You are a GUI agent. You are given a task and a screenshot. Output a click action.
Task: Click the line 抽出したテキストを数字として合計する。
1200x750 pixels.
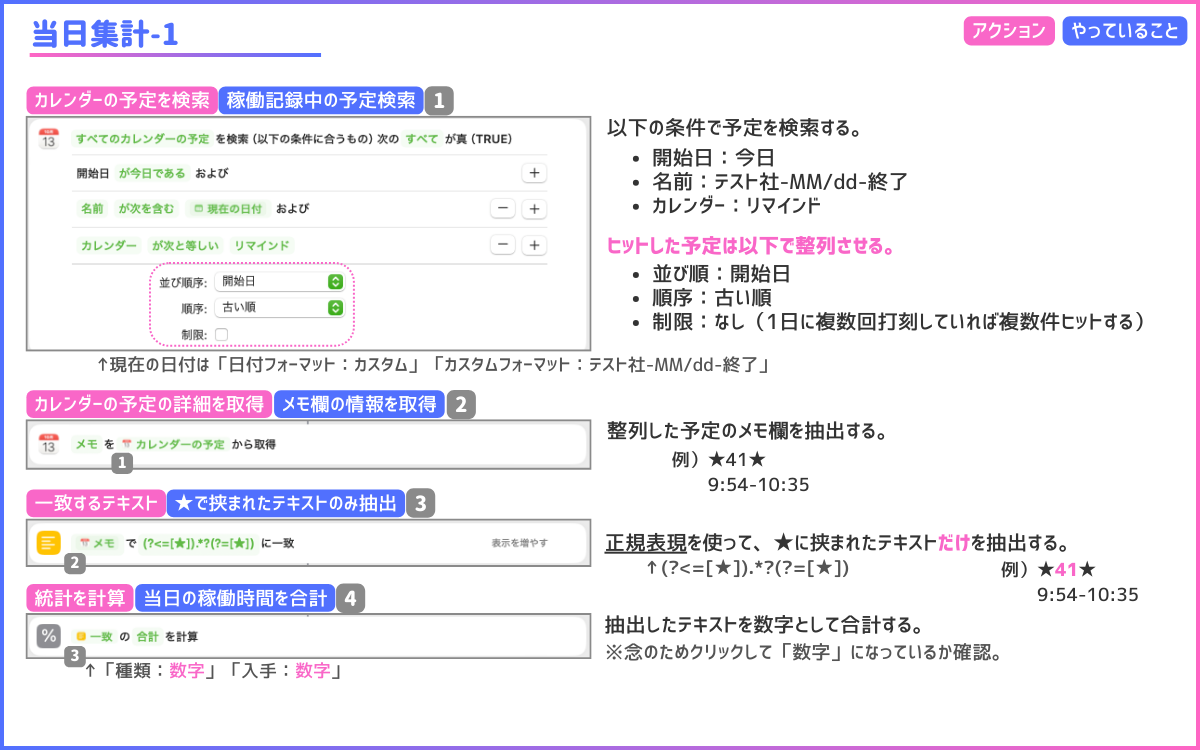(x=764, y=626)
